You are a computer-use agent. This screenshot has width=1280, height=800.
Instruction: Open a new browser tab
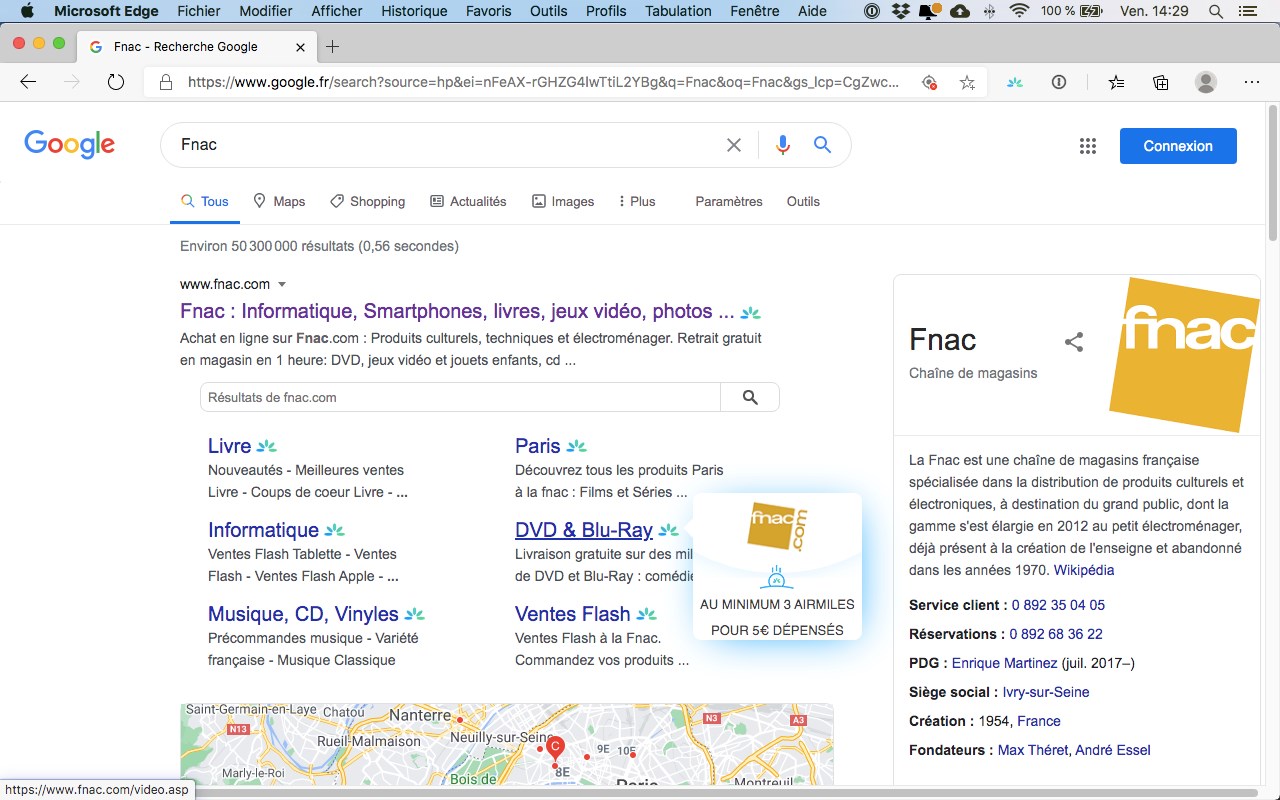333,47
